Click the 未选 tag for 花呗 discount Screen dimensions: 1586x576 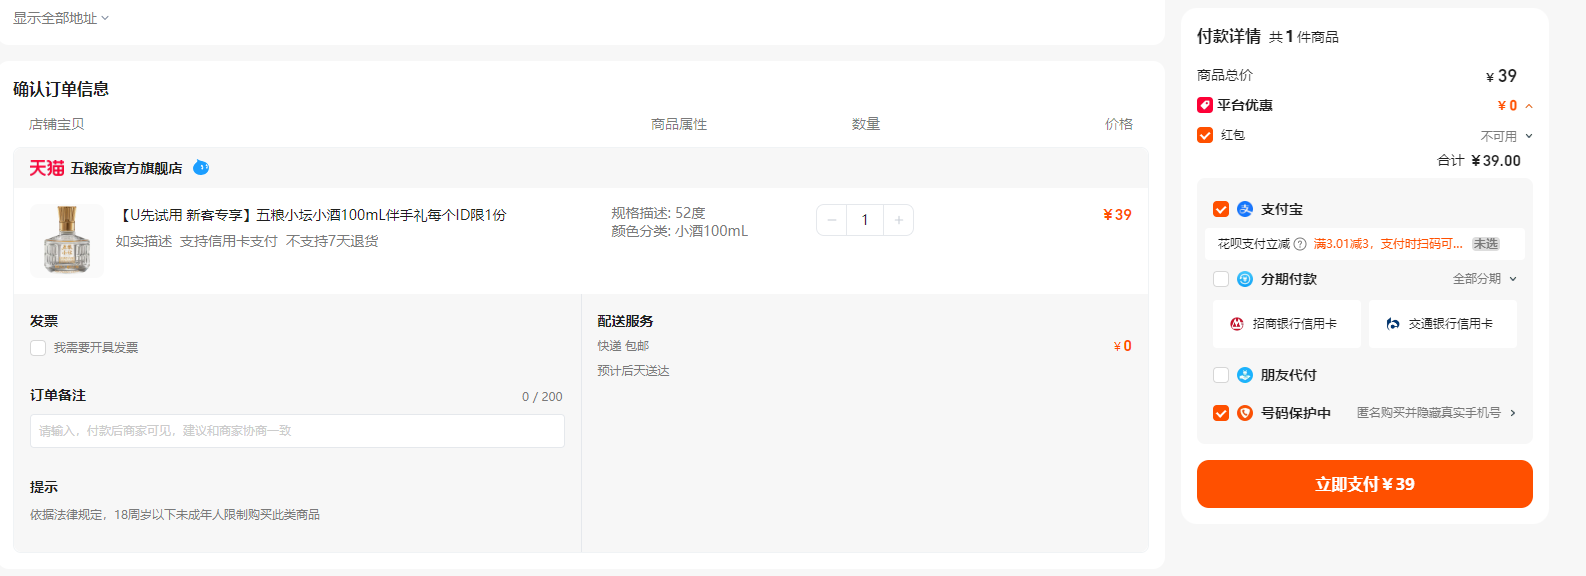(1486, 244)
